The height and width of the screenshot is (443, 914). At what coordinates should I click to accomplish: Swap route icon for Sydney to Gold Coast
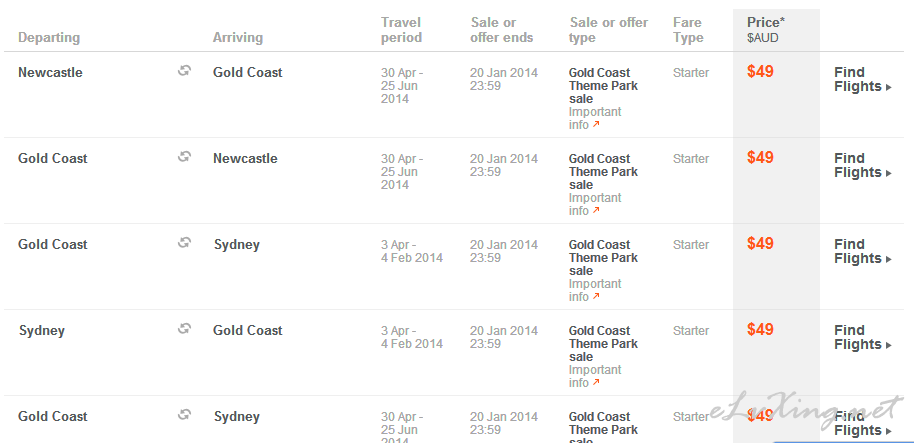pos(184,329)
